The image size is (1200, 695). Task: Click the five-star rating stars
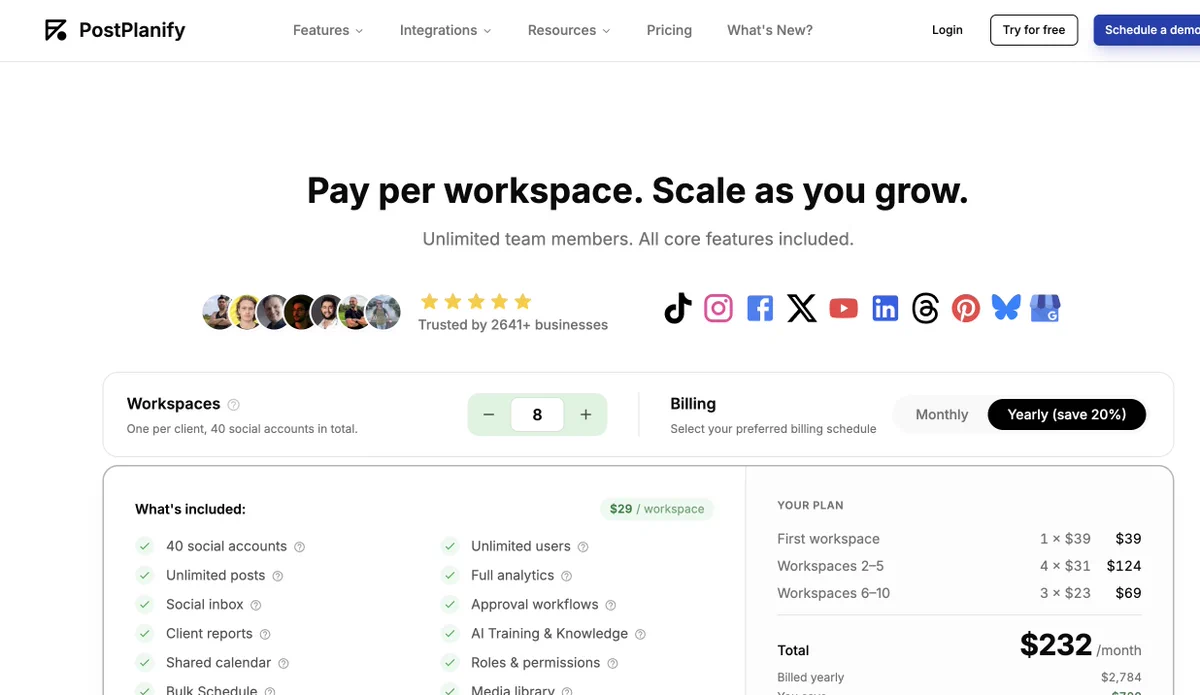tap(476, 301)
